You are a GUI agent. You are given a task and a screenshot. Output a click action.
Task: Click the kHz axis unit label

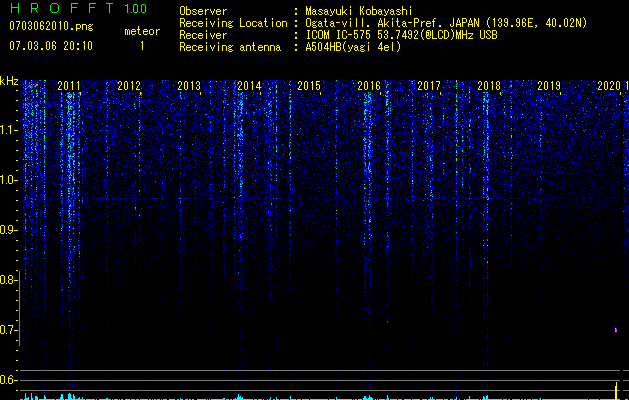coord(9,81)
